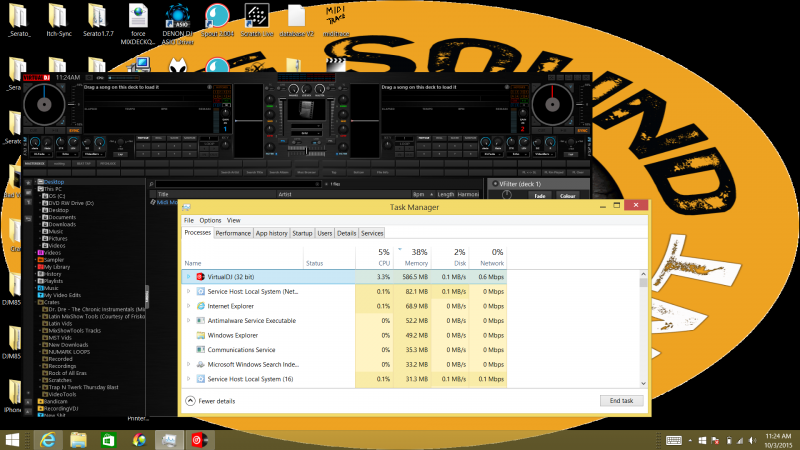Click the VFilter (deck 1) effect power icon
This screenshot has height=450, width=800.
tap(495, 184)
